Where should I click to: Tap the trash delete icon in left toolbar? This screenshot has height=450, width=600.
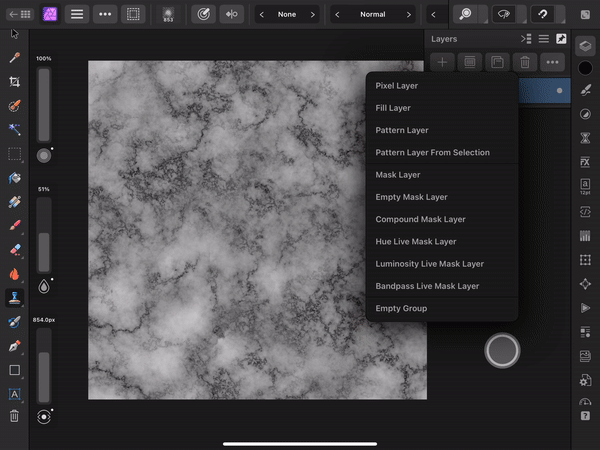pyautogui.click(x=15, y=416)
